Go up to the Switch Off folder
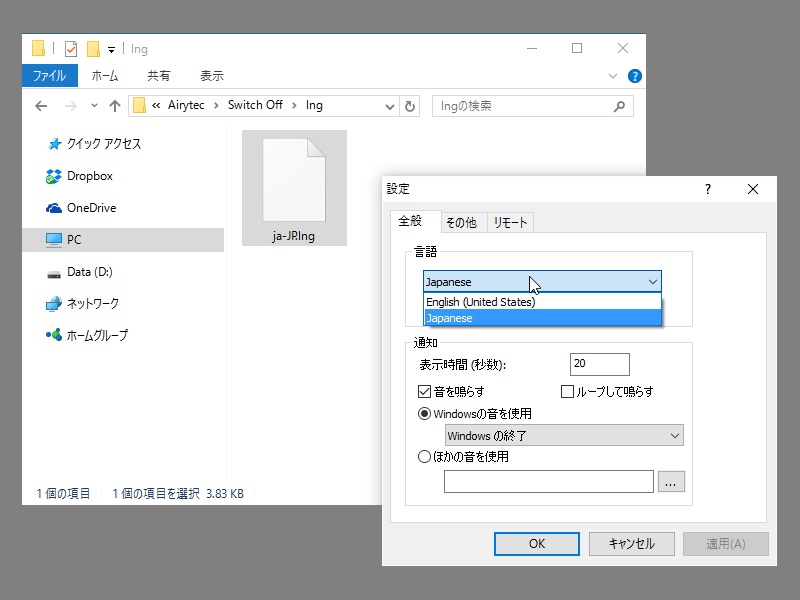This screenshot has height=600, width=800. pos(115,105)
